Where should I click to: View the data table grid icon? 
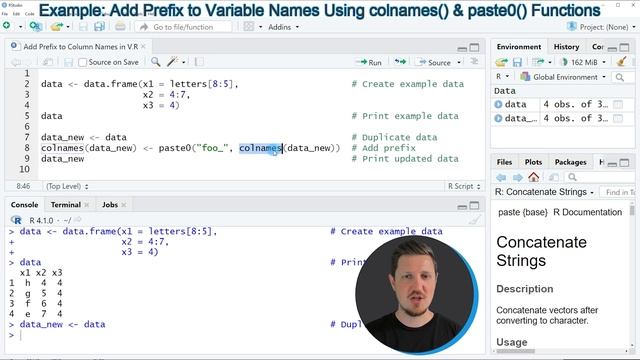[x=618, y=104]
